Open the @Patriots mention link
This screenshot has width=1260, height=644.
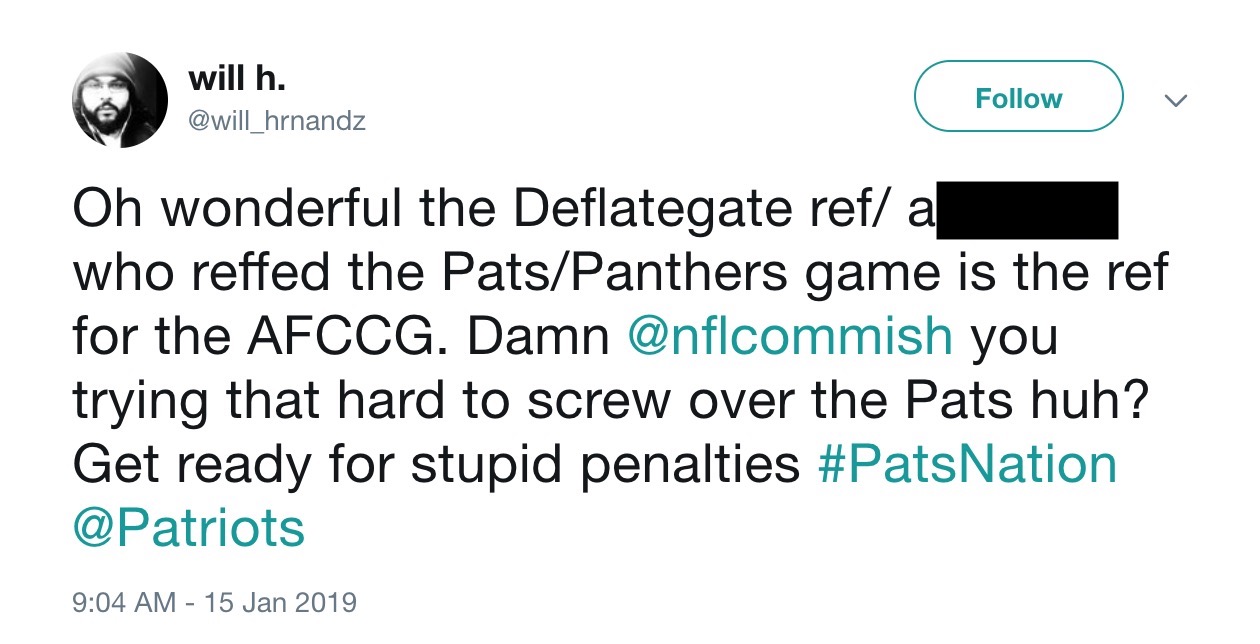click(188, 527)
